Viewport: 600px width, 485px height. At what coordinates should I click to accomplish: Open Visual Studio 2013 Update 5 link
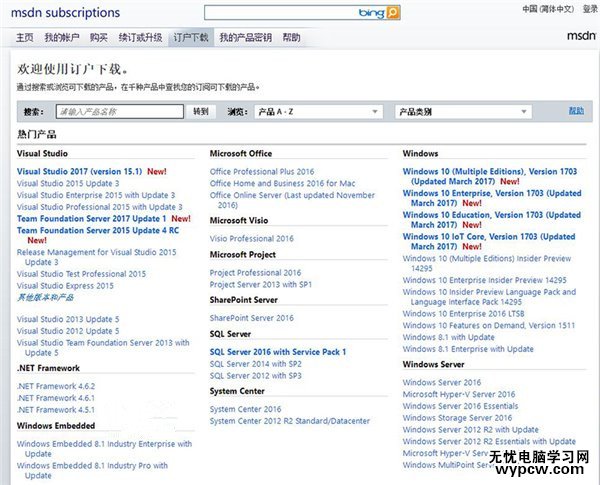click(x=68, y=319)
